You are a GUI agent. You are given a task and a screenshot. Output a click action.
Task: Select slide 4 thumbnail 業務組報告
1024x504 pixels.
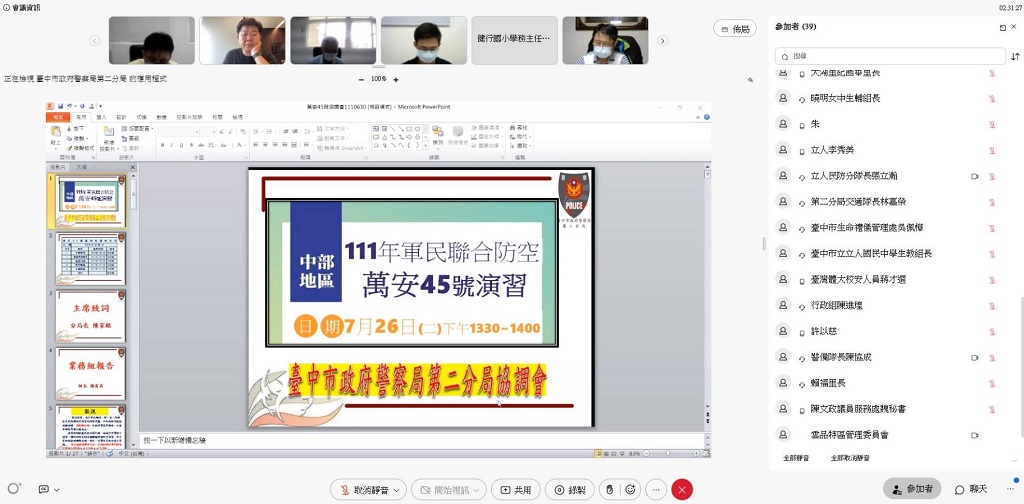91,373
